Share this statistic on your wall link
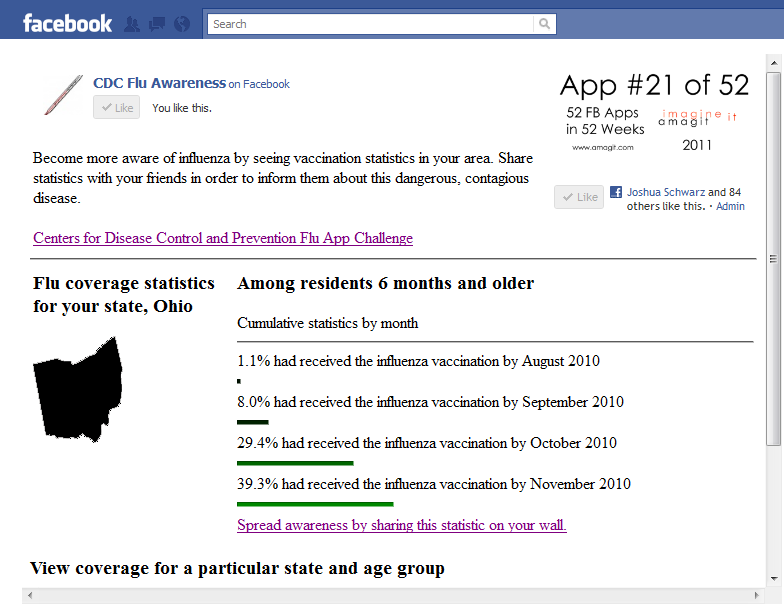 click(402, 525)
